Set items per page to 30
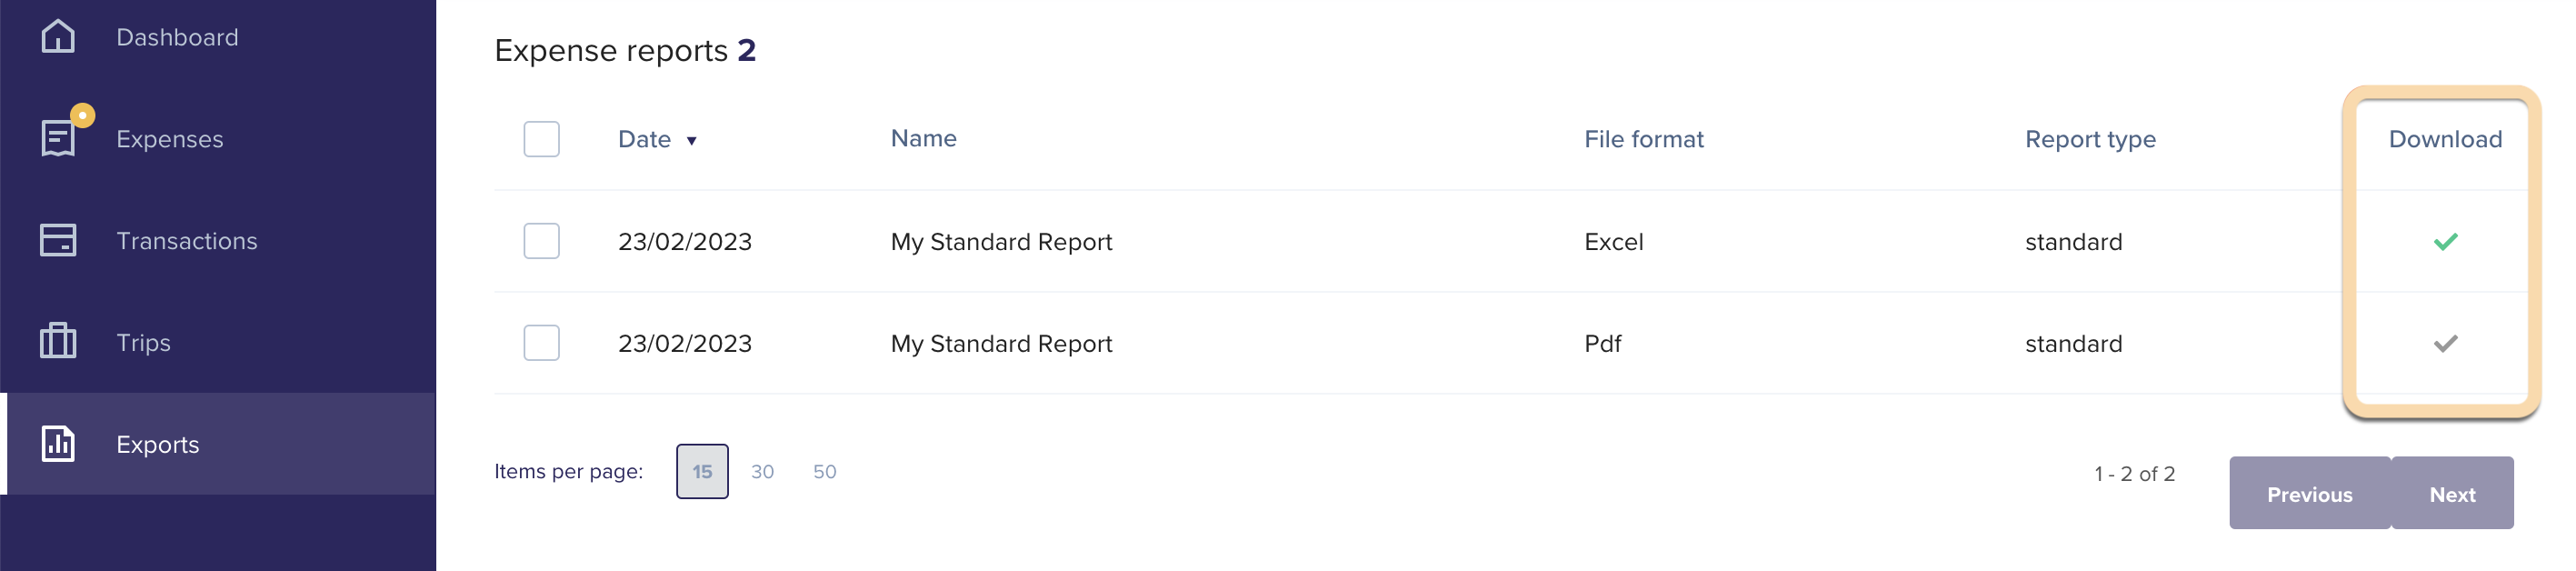The image size is (2576, 571). click(x=762, y=471)
